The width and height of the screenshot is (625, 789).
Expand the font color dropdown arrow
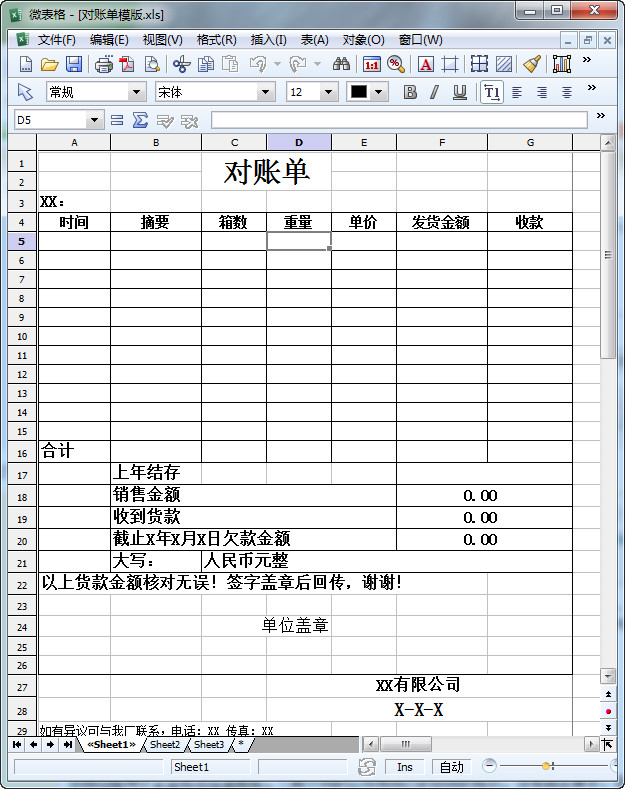tap(379, 92)
